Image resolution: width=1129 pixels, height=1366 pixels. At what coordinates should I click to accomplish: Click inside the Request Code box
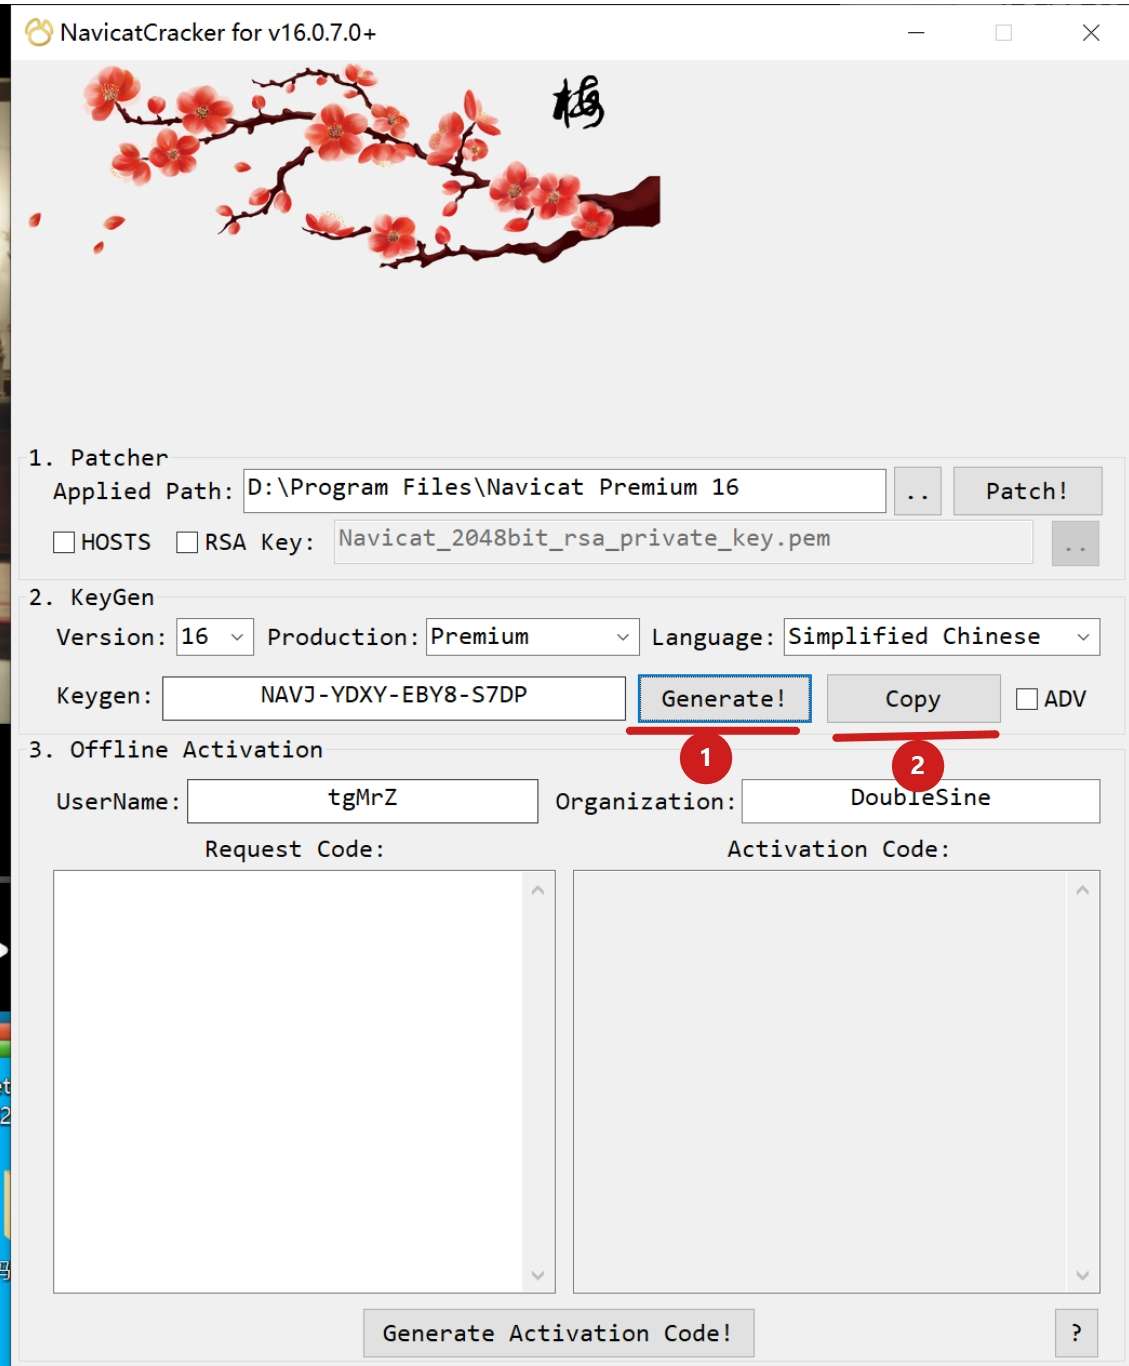tap(304, 1082)
